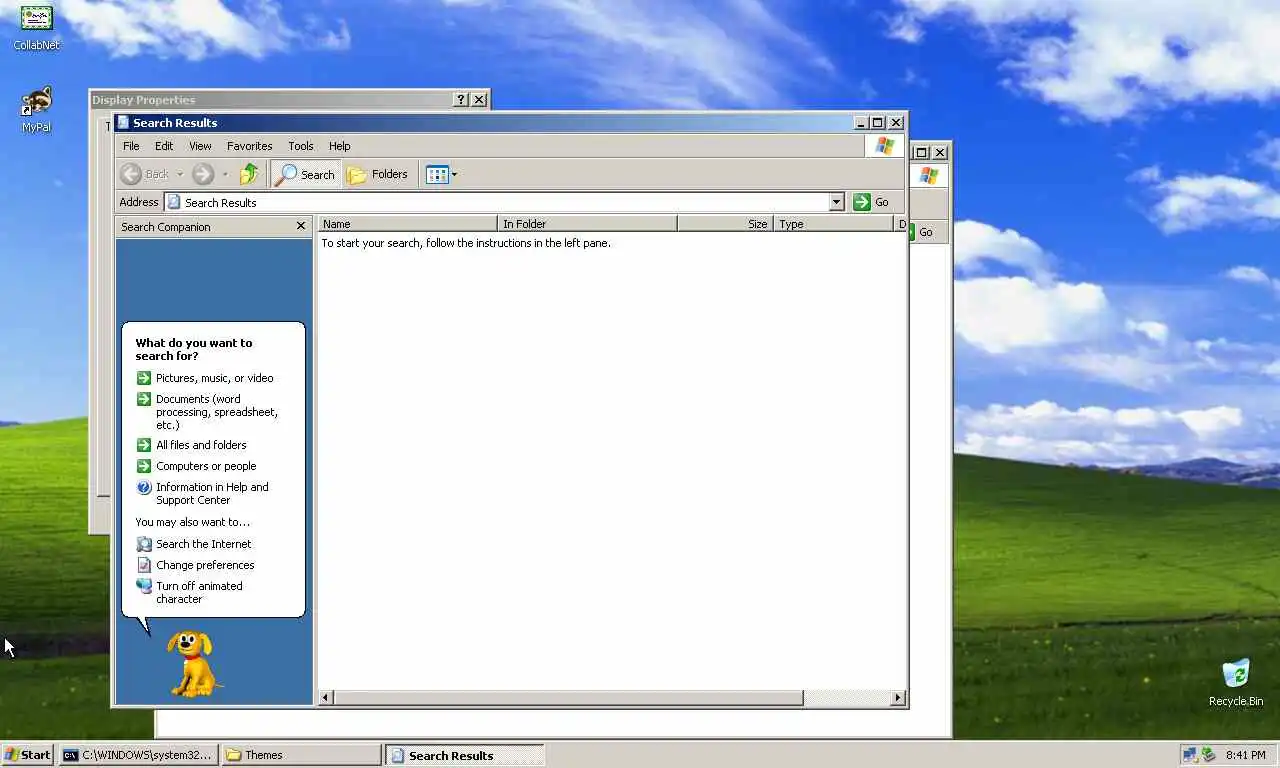Click the Forward arrow toolbar icon

tap(203, 174)
